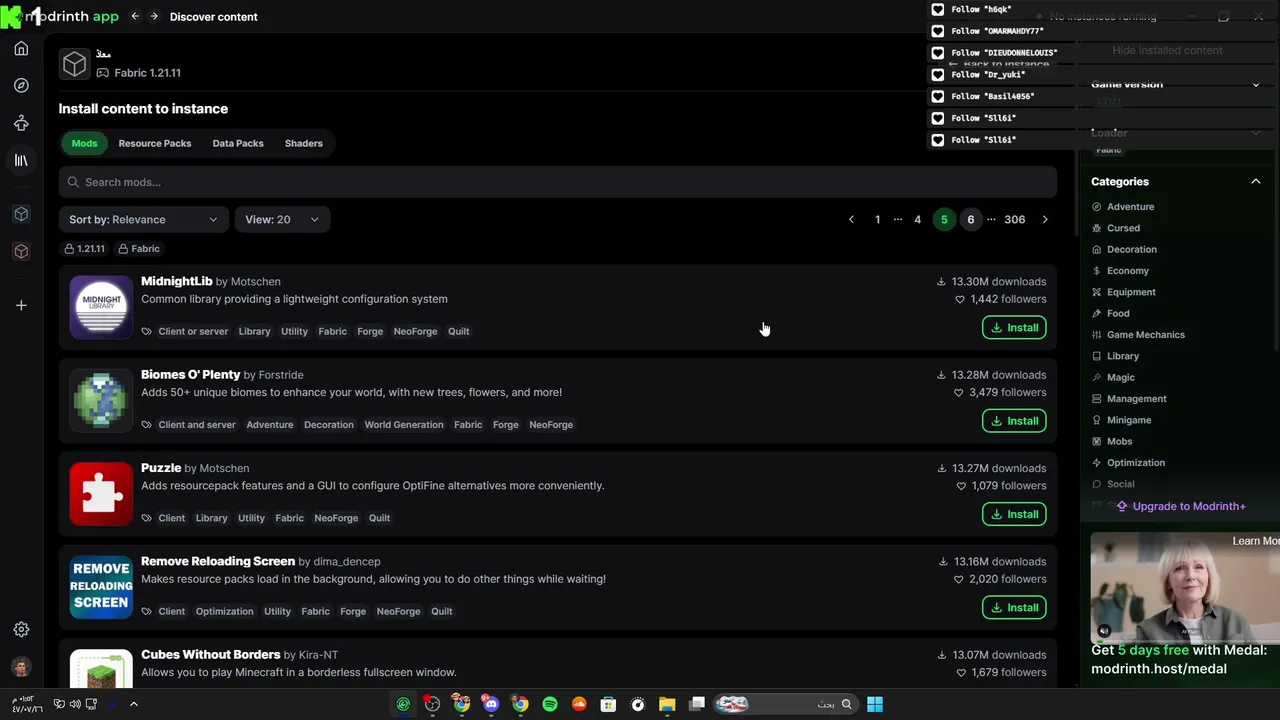1280x720 pixels.
Task: Open SoundCloud in the taskbar
Action: [x=579, y=704]
